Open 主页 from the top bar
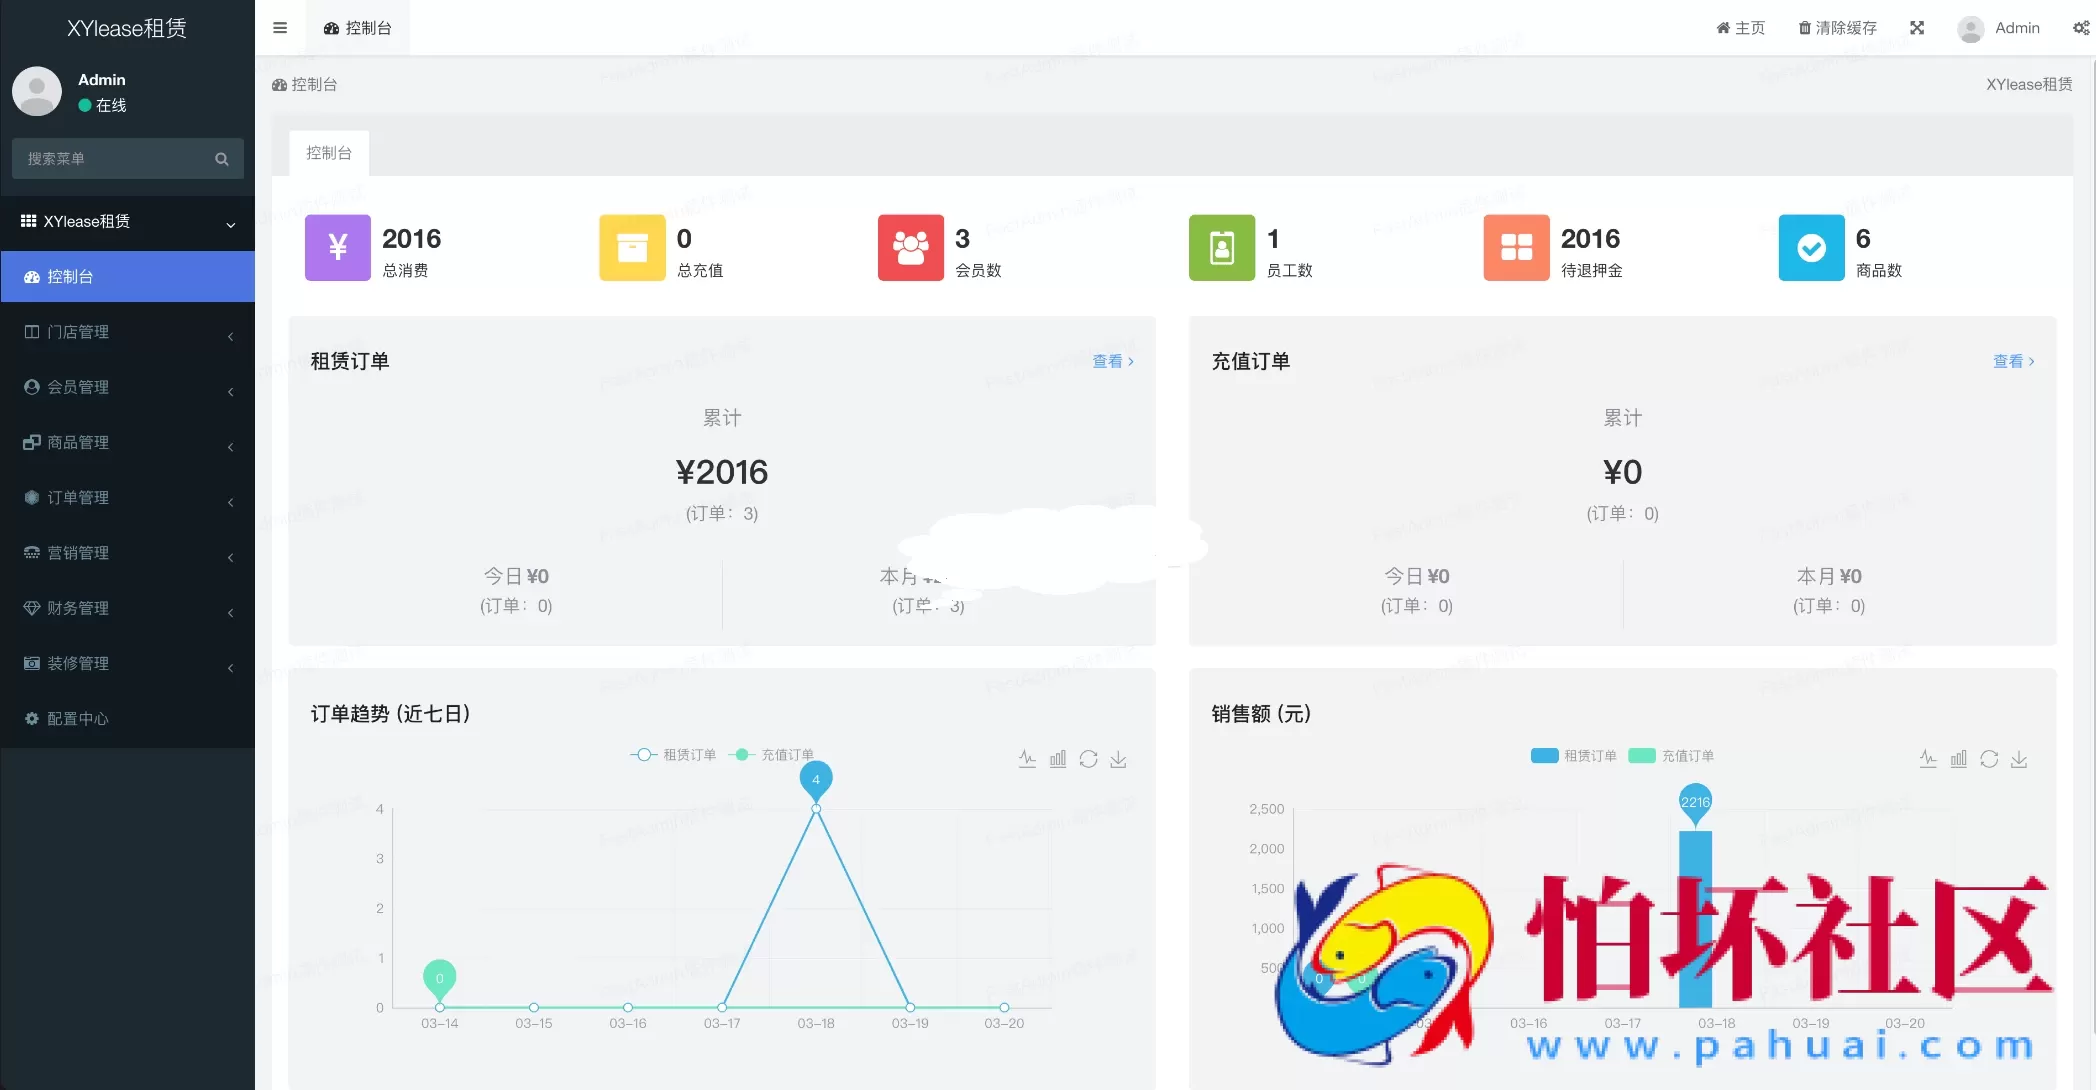 tap(1740, 27)
